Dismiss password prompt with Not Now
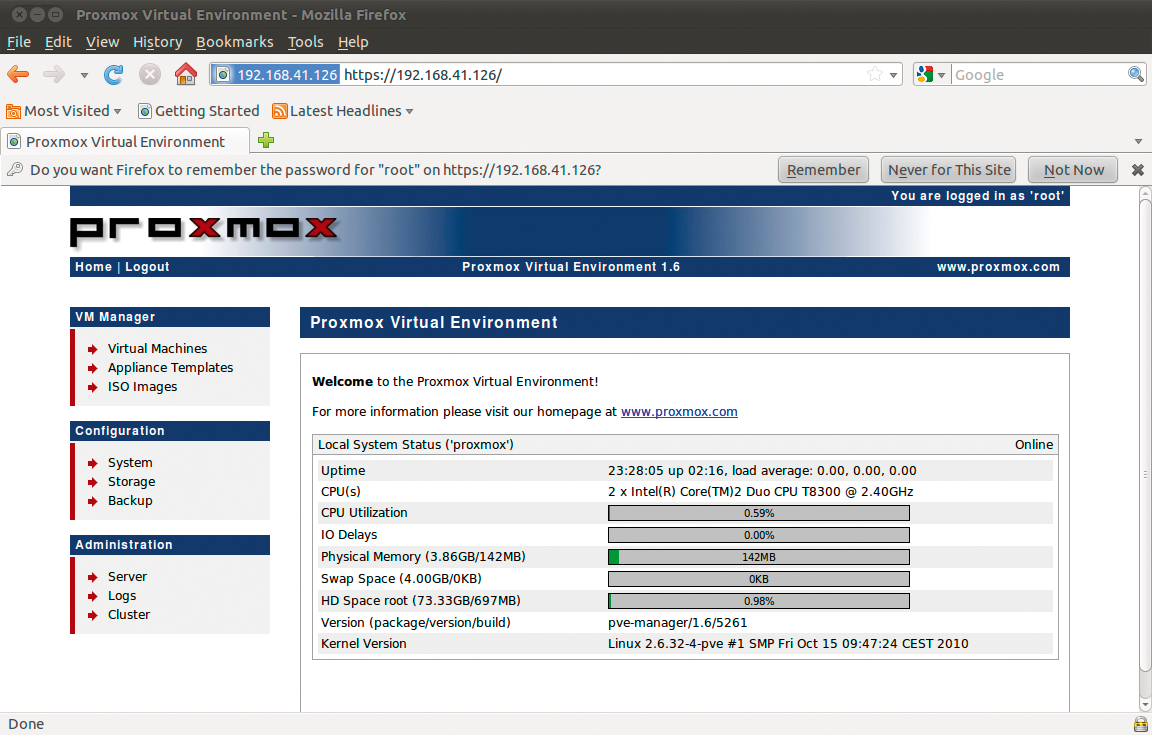This screenshot has width=1152, height=735. (x=1072, y=169)
